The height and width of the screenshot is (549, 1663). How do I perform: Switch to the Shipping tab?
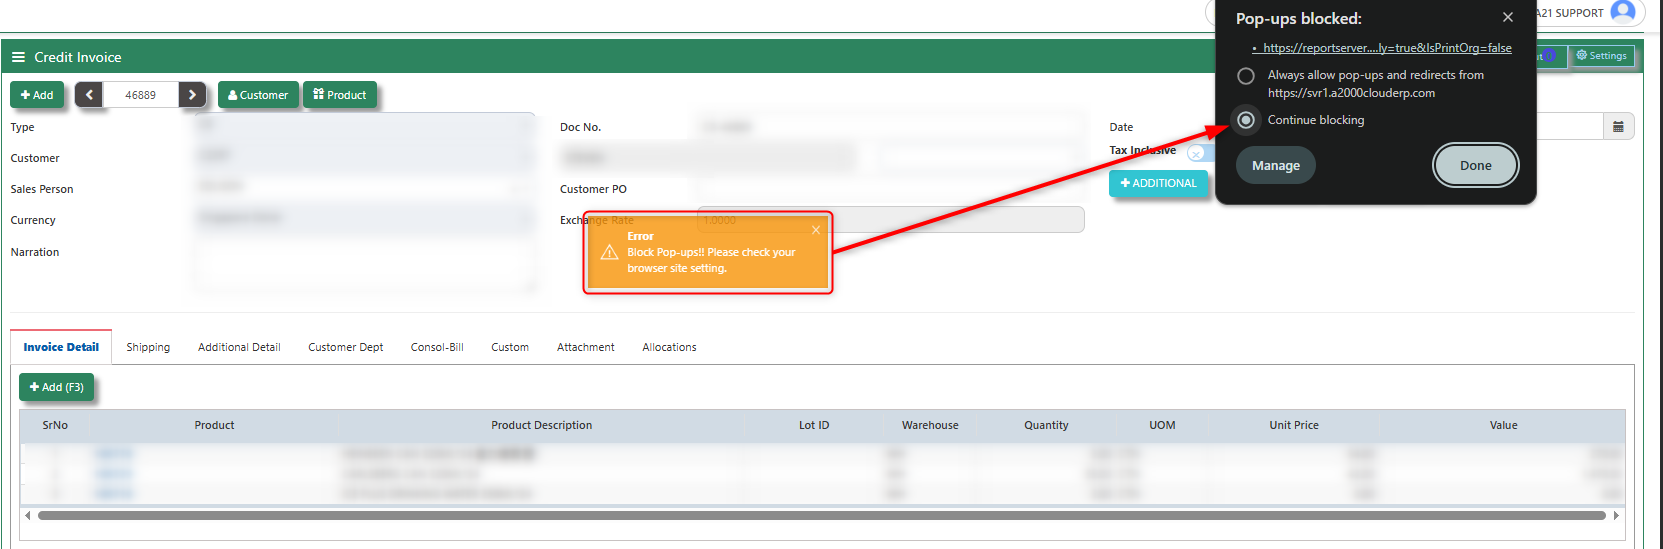tap(148, 347)
